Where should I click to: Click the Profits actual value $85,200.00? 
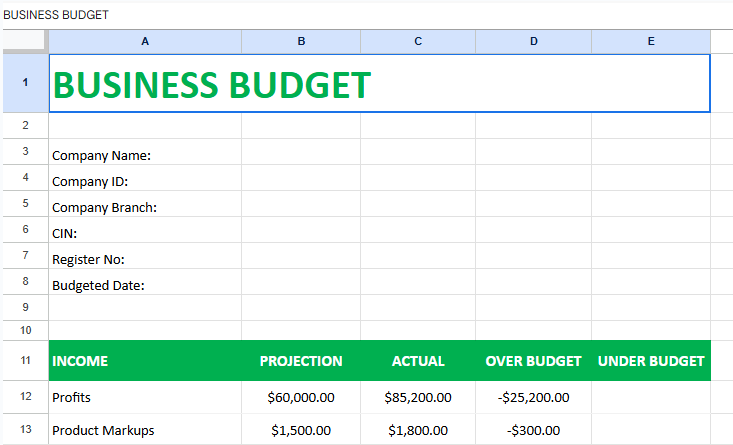click(x=418, y=397)
